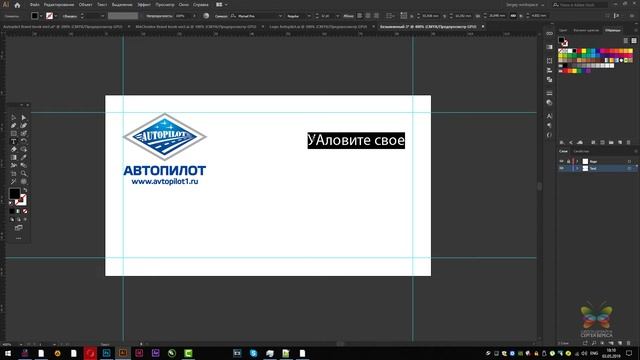Delete swatch via trash icon

pyautogui.click(x=629, y=142)
